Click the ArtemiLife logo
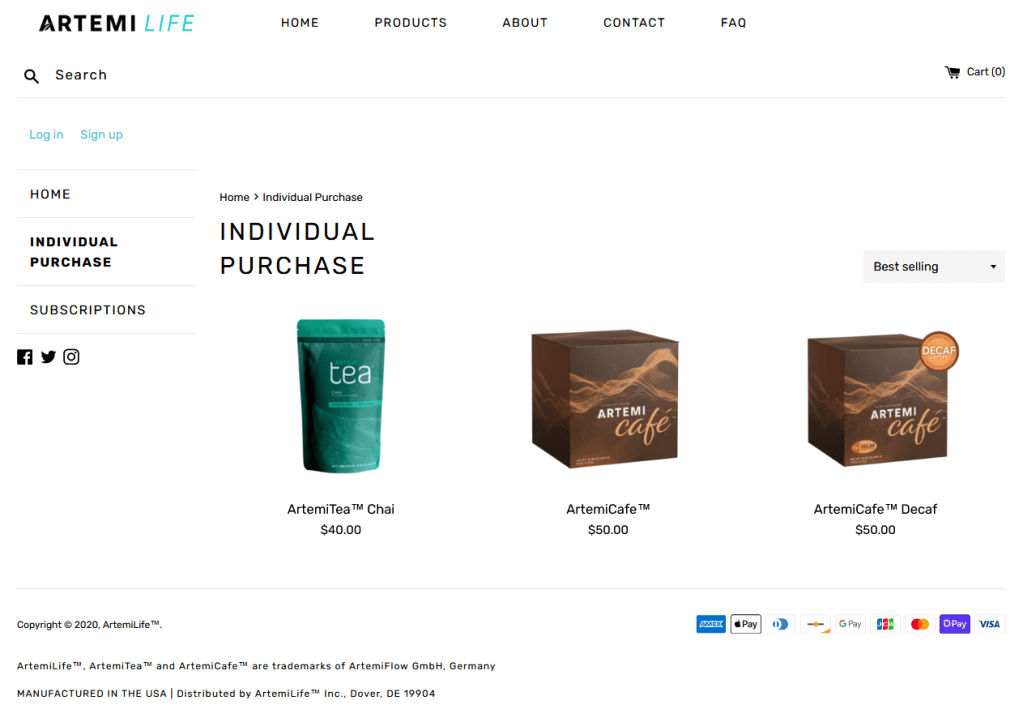 [x=119, y=23]
